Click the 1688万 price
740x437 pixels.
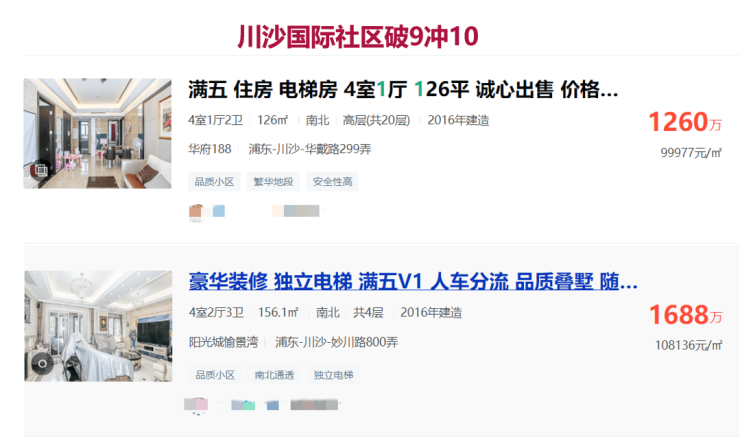point(686,314)
